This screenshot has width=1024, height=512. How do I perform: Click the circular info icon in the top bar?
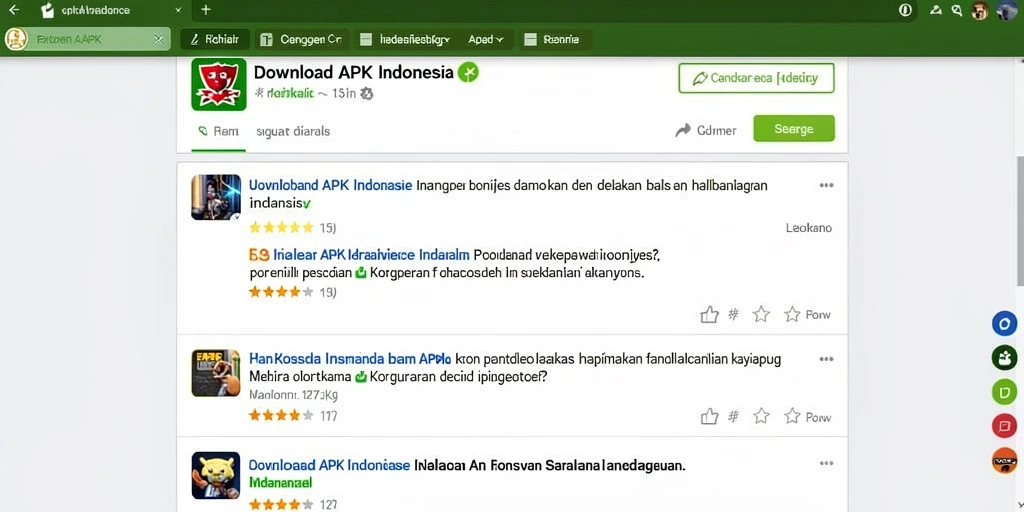[905, 10]
